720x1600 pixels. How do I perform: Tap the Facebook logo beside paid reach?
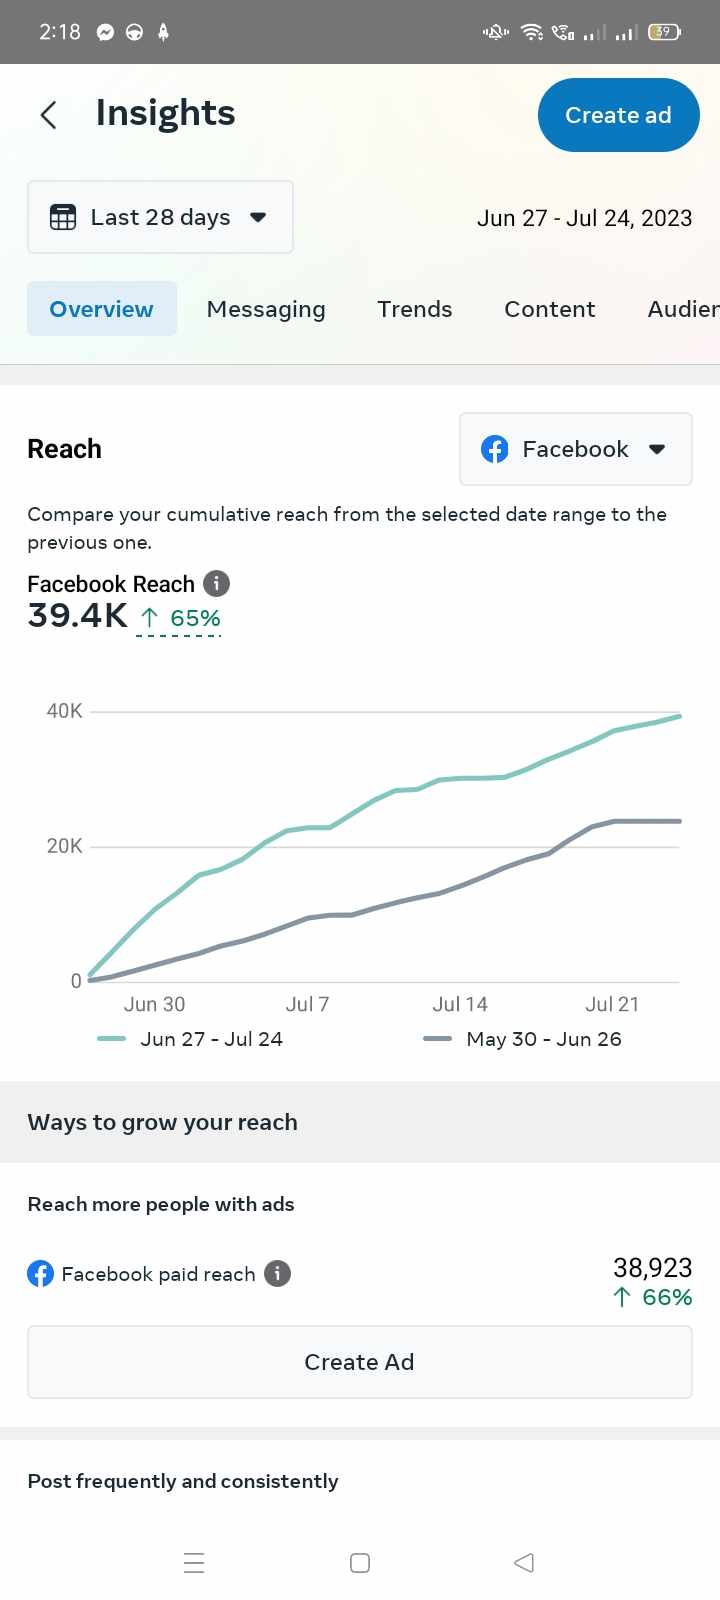[41, 1273]
